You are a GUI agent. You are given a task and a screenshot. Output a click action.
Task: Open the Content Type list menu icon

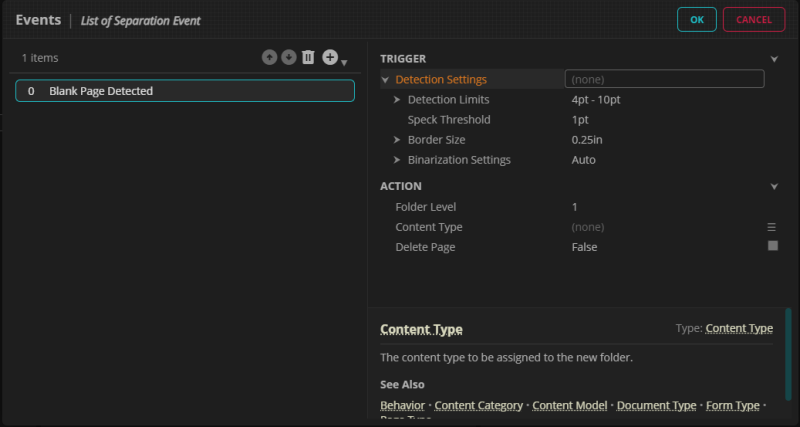tap(772, 227)
